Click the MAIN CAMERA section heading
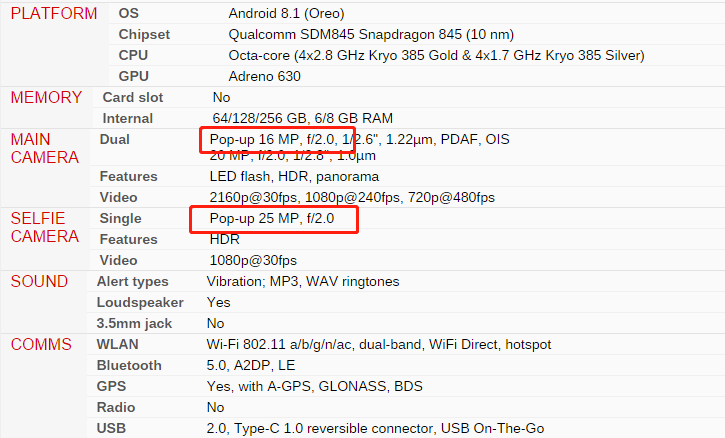Viewport: 725px width, 438px height. click(46, 148)
